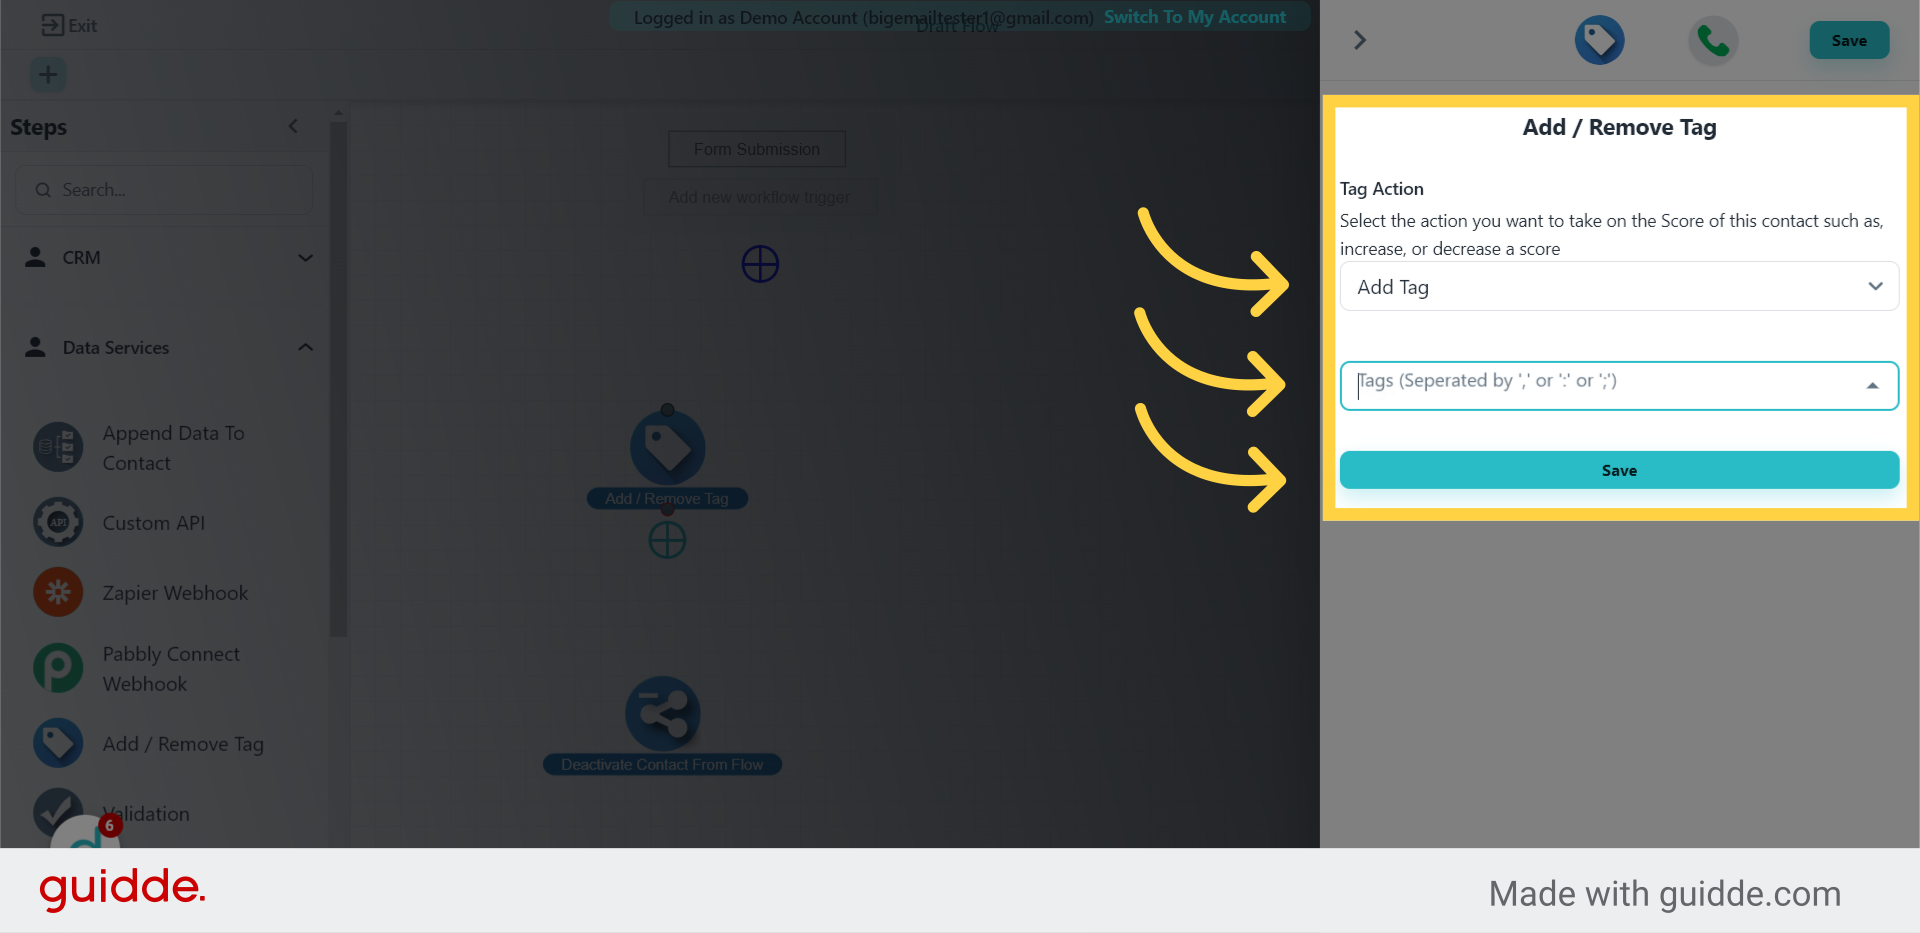
Task: Click the Validation step label
Action: click(x=146, y=814)
